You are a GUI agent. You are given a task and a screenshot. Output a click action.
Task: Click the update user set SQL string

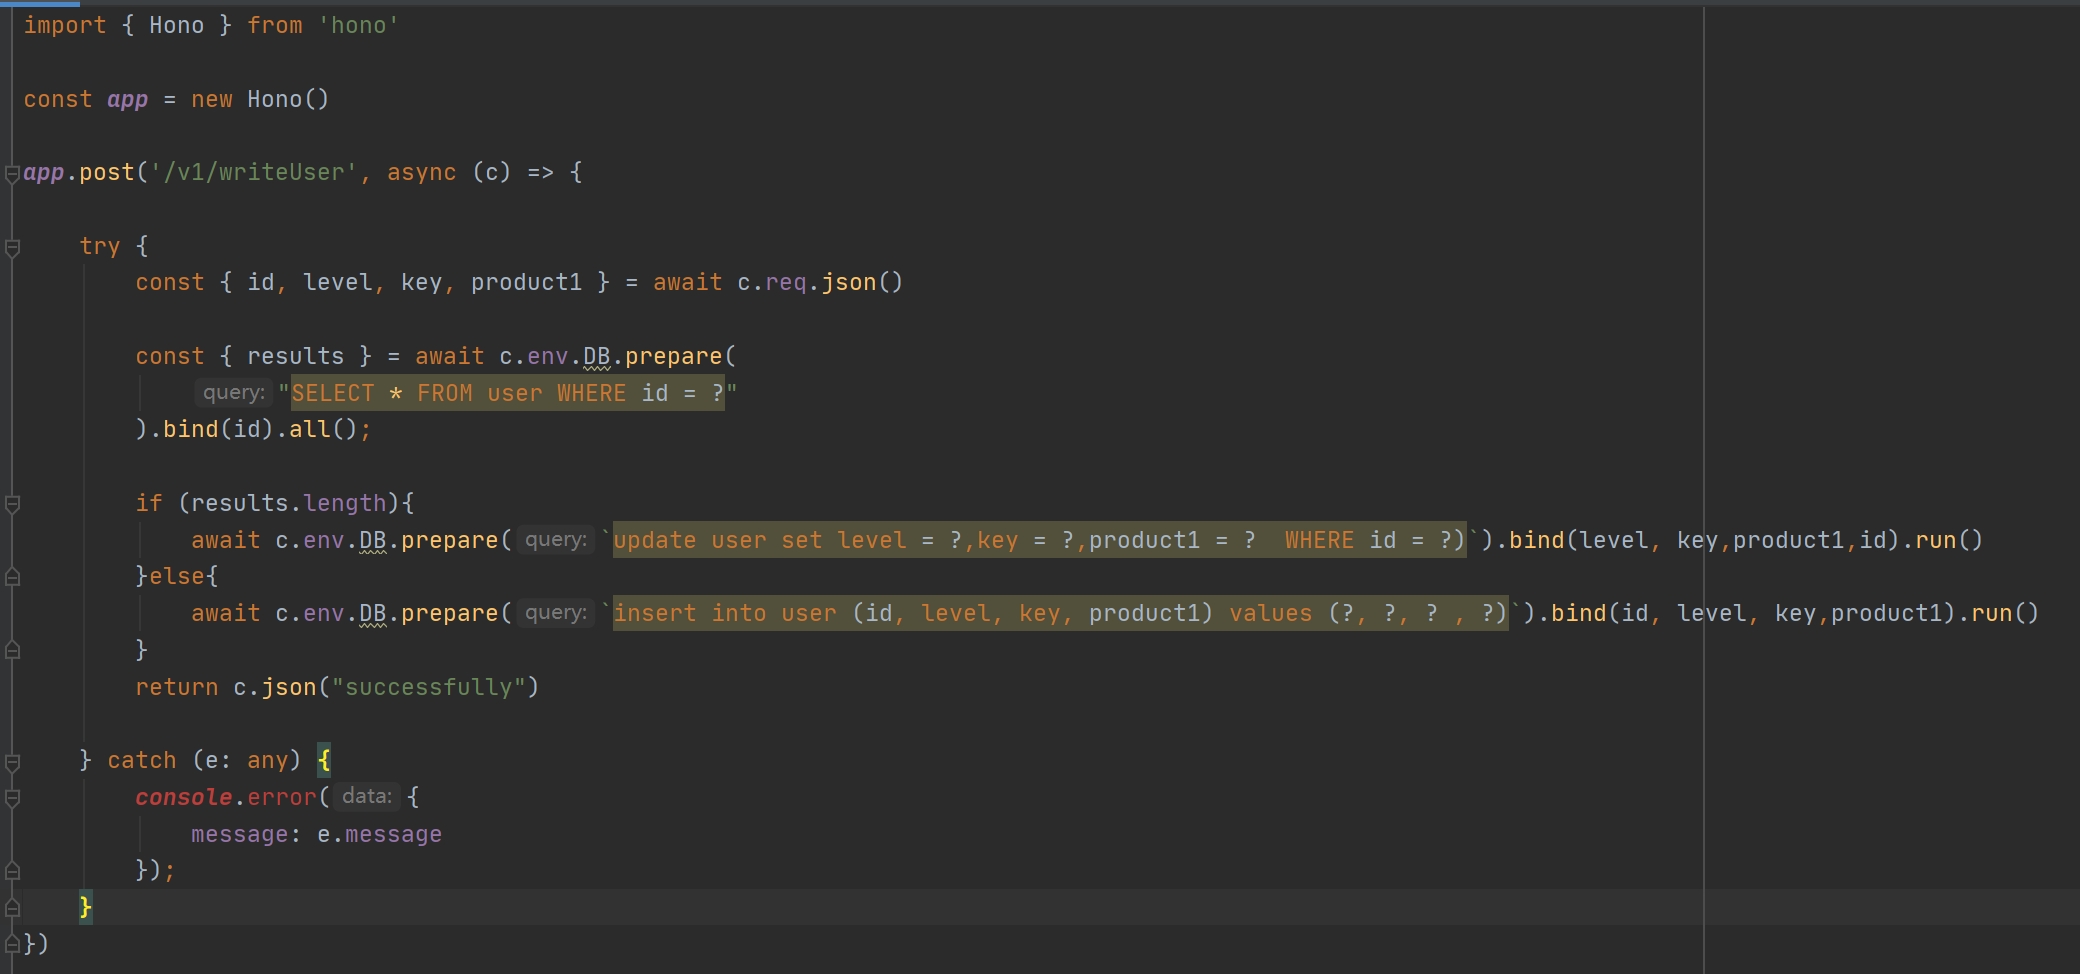tap(1040, 540)
